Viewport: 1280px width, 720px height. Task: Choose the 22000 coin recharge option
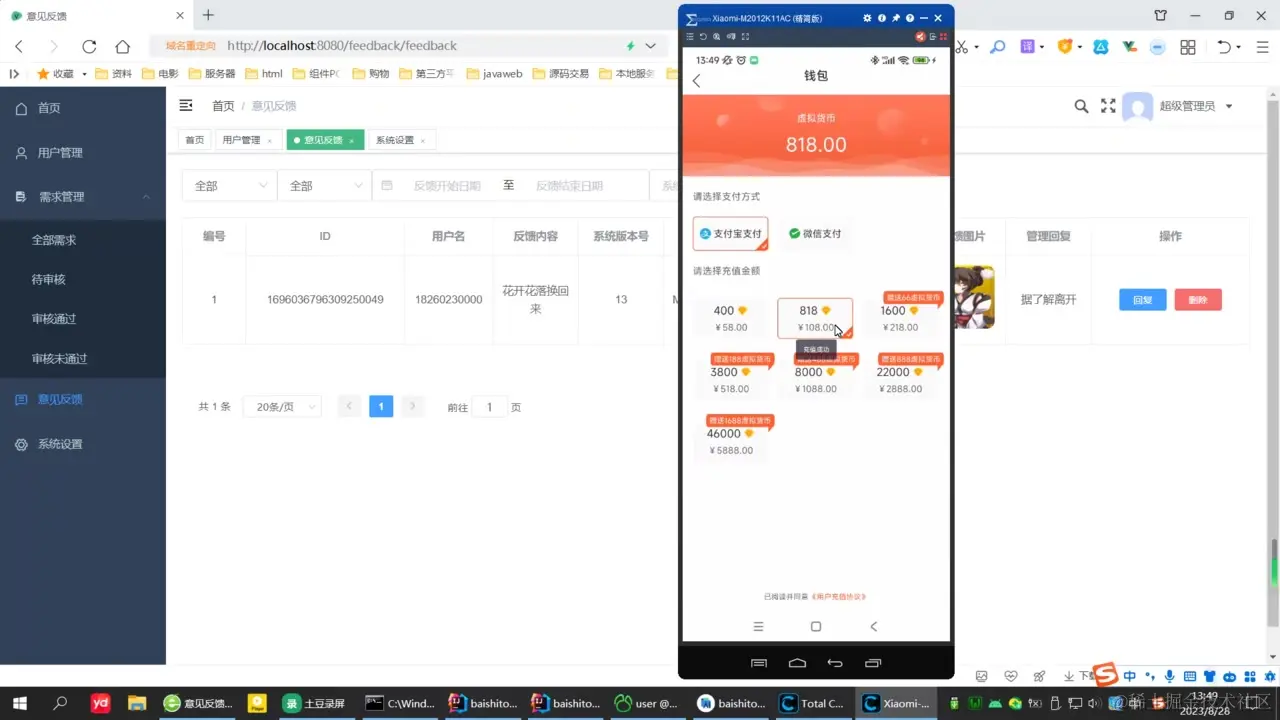point(899,380)
